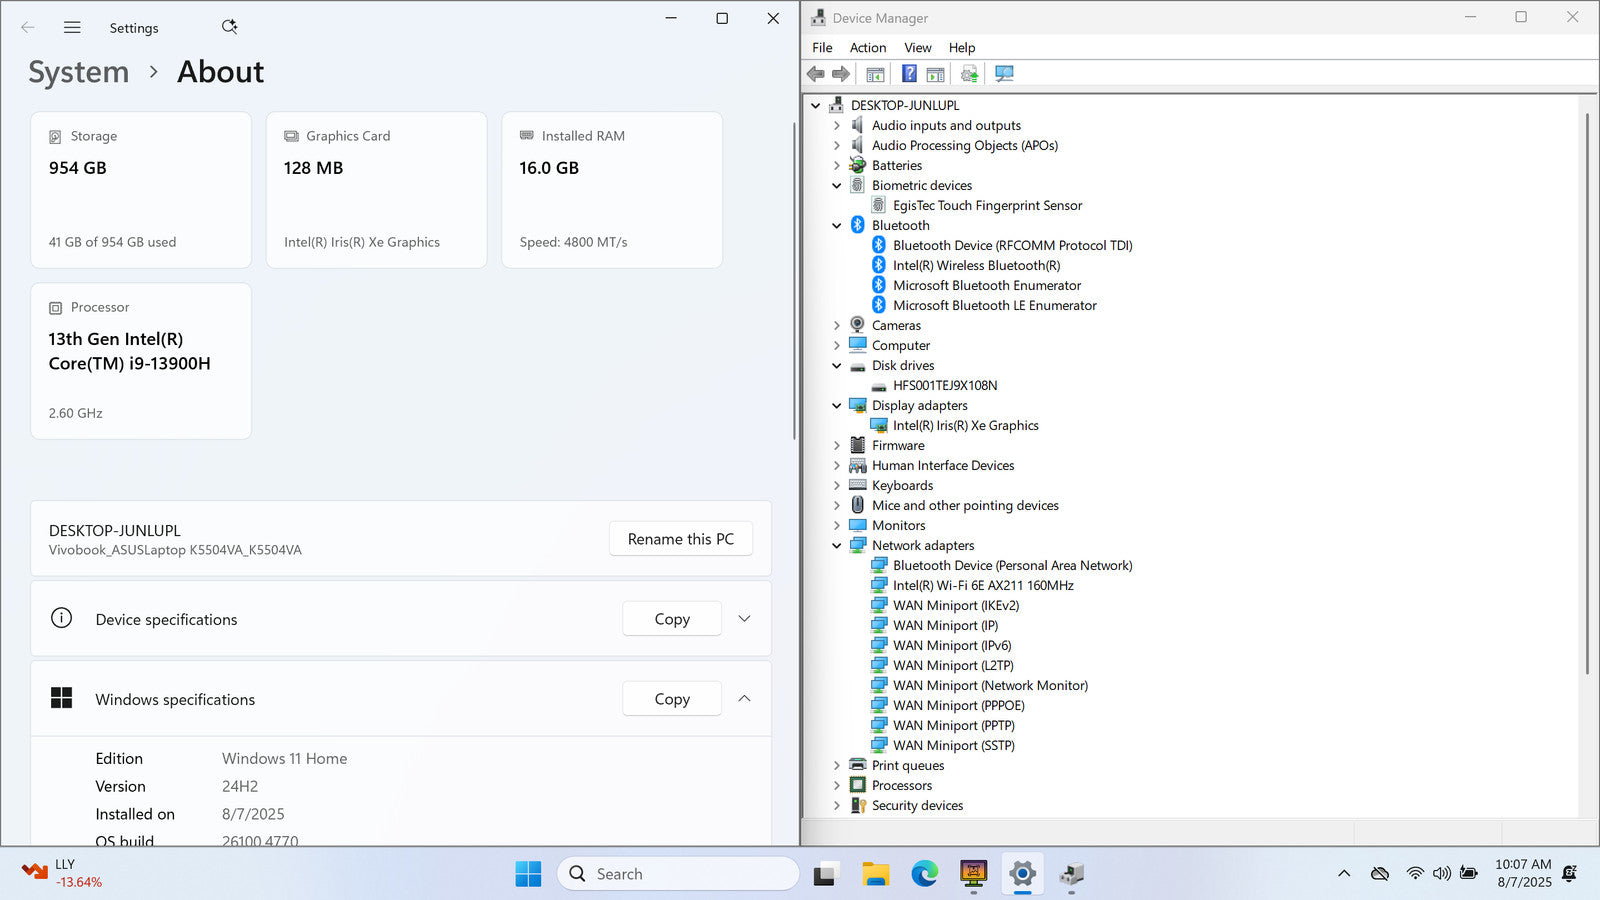This screenshot has height=900, width=1600.
Task: Collapse the Windows specifications section
Action: pos(744,699)
